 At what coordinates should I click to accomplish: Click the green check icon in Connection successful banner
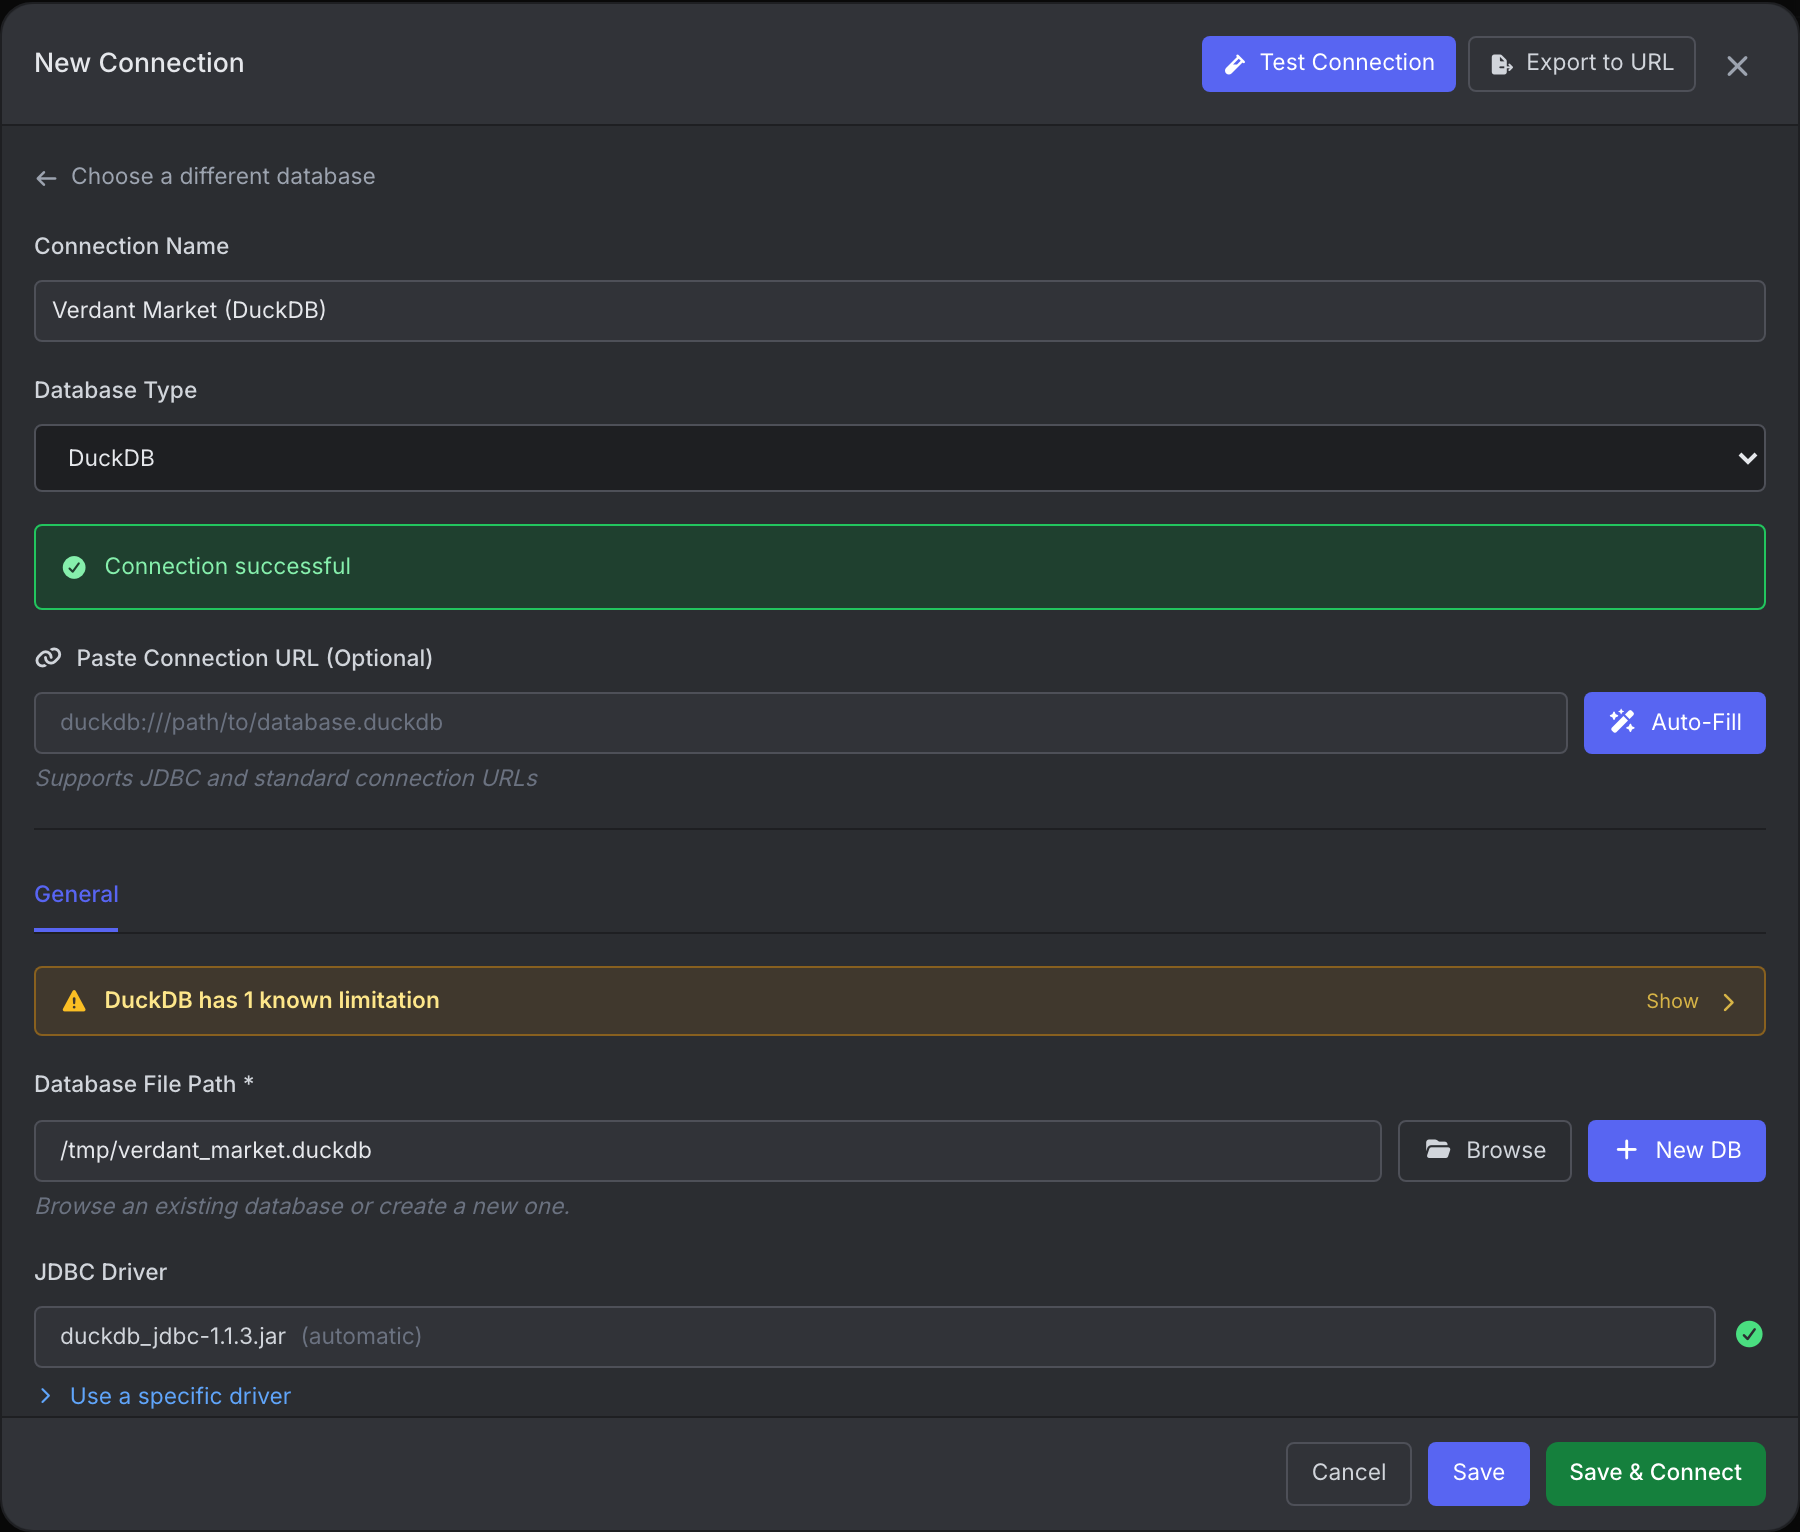click(x=74, y=567)
